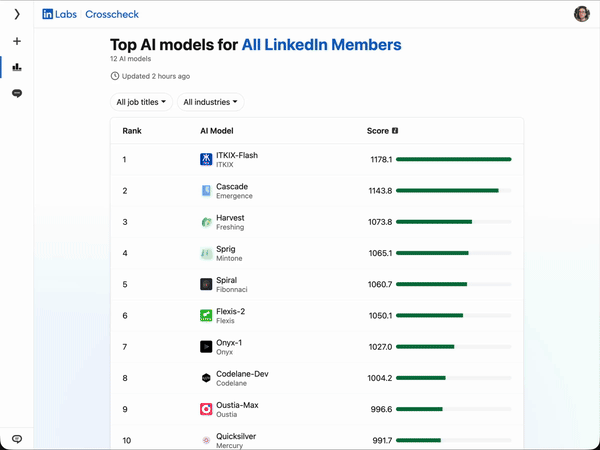This screenshot has width=600, height=450.
Task: Click the LinkedIn Labs logo
Action: (x=60, y=15)
